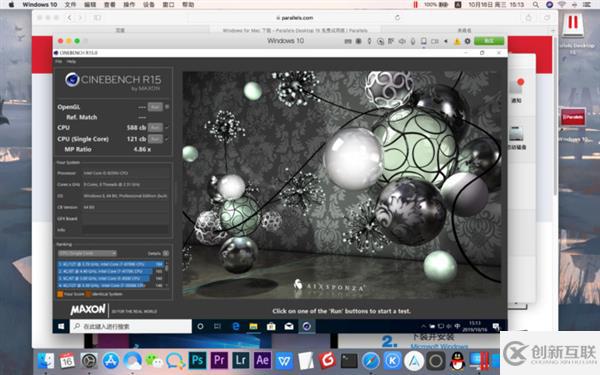
Task: Open the Safari share button
Action: [x=528, y=18]
